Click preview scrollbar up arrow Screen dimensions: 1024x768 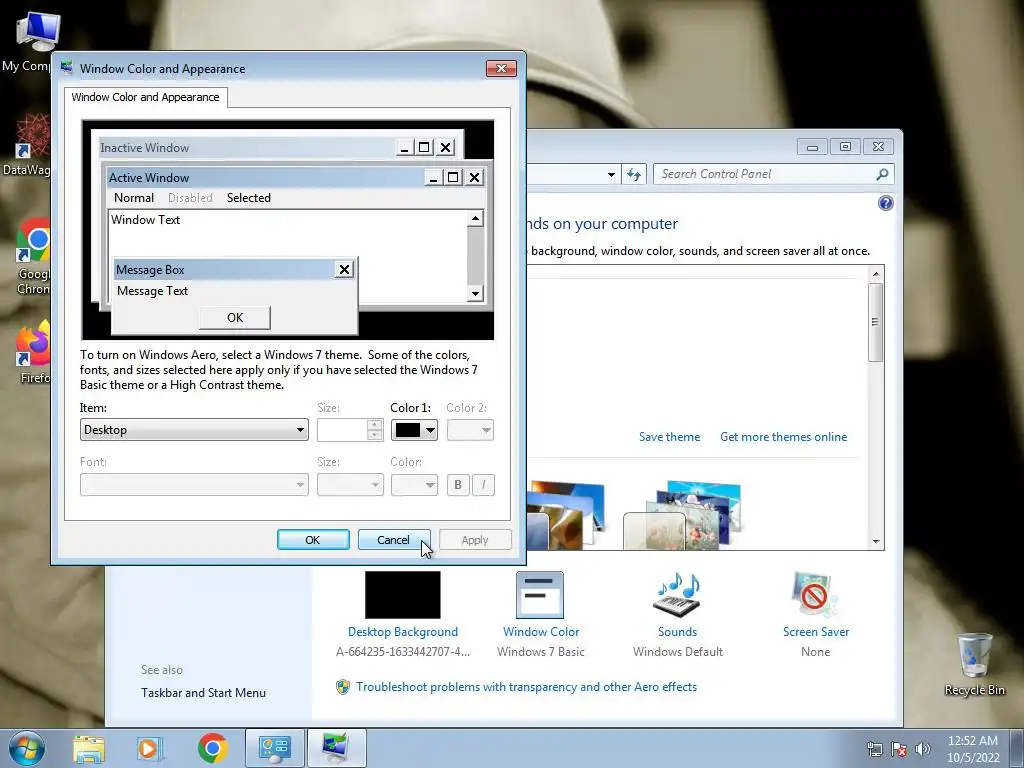point(475,218)
